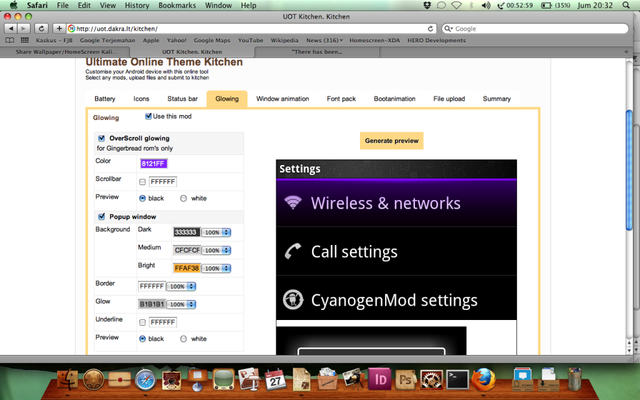Add a new Safari tab
The image size is (640, 400).
pyautogui.click(x=626, y=52)
